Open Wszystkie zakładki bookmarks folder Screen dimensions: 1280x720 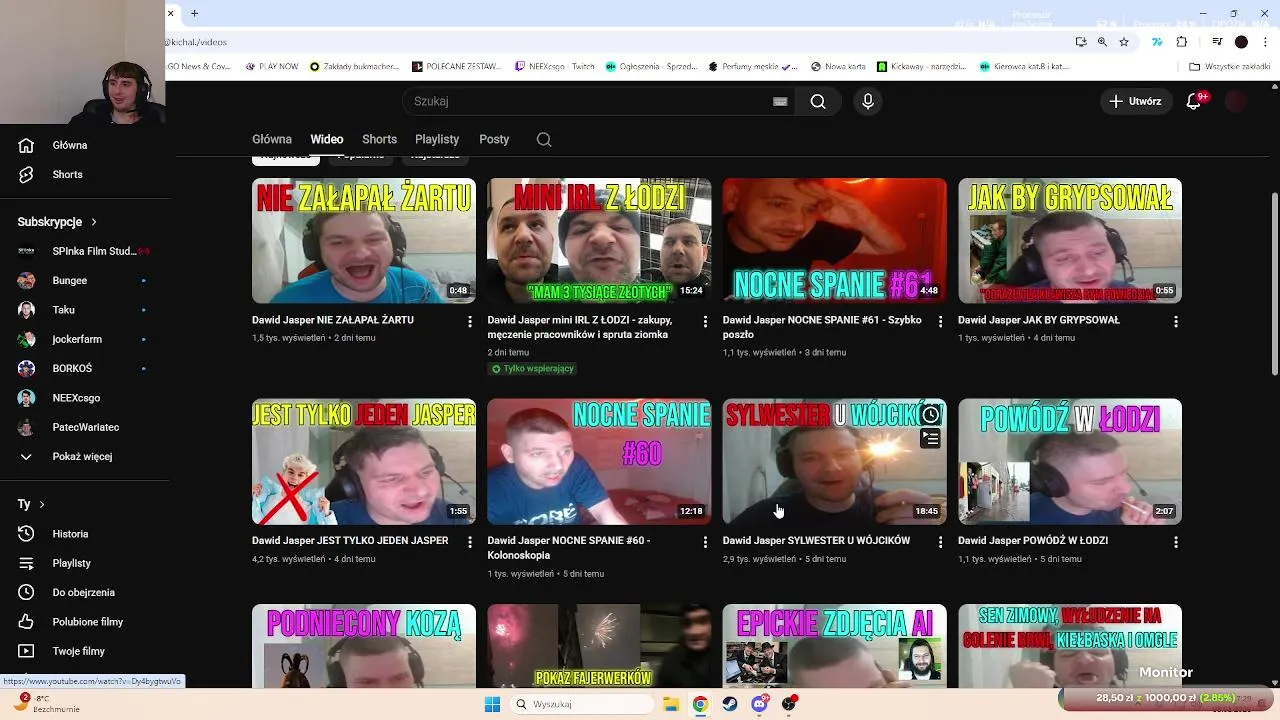click(1229, 67)
